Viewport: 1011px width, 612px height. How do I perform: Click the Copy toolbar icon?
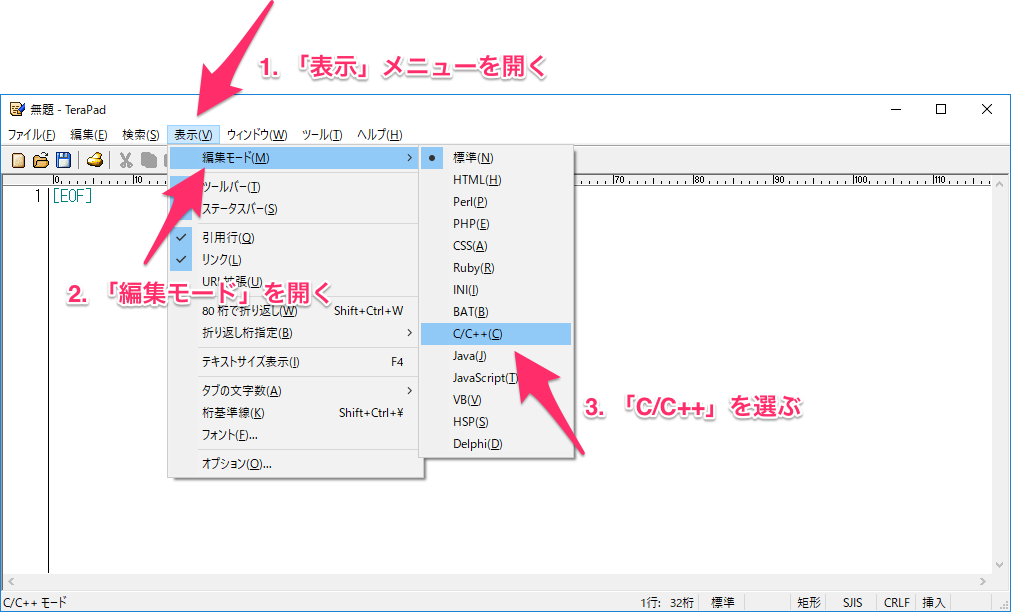tap(148, 159)
